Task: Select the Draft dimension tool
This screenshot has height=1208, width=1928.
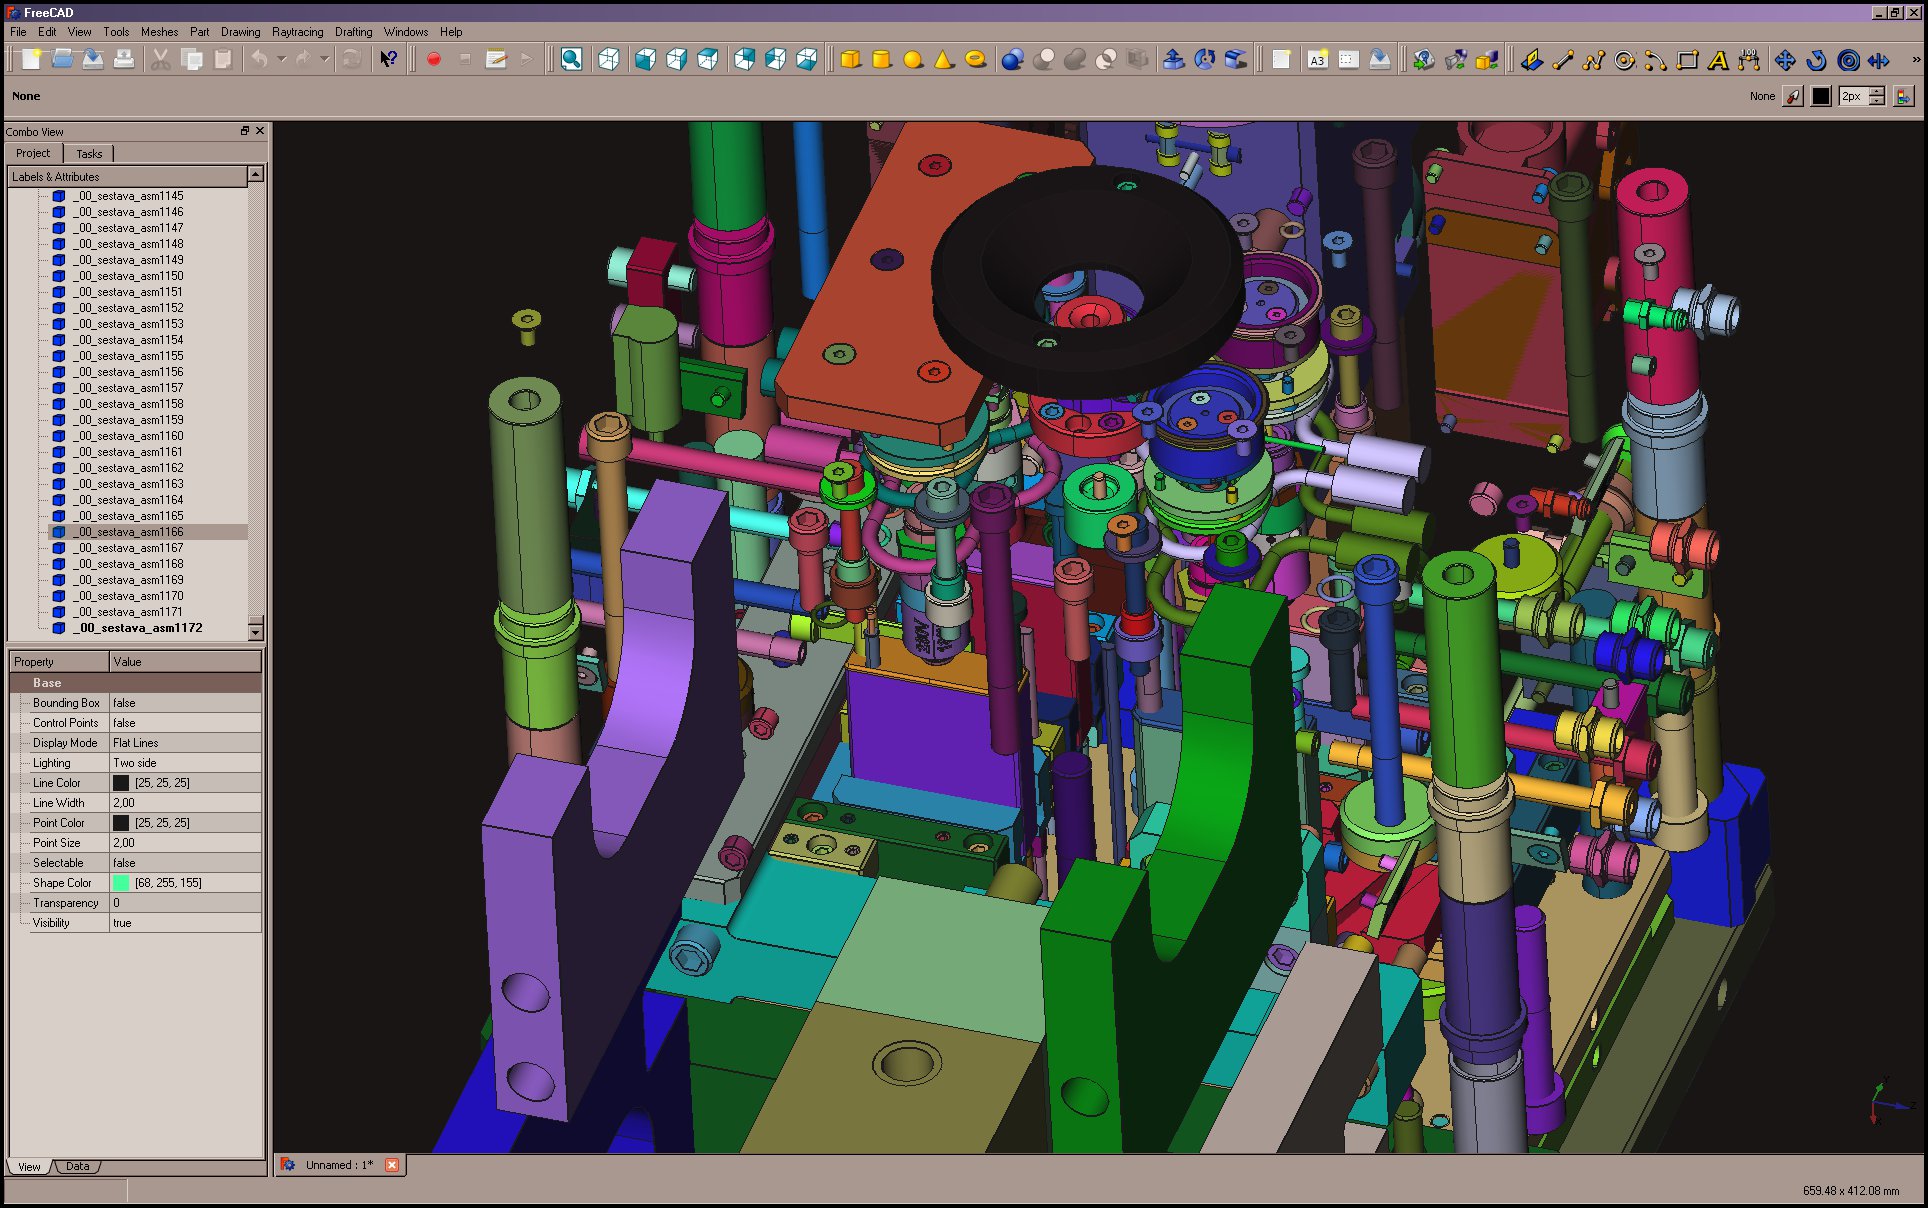Action: point(1749,60)
